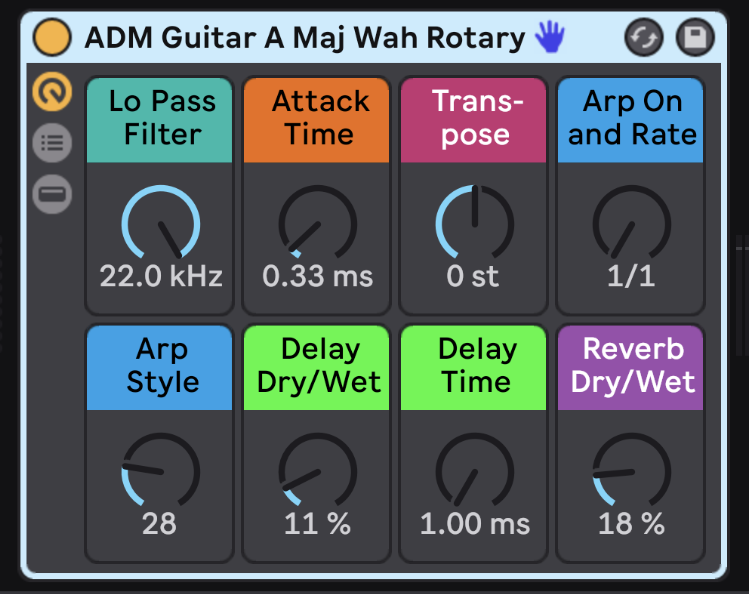Select the Arp On and Rate label
Image resolution: width=749 pixels, height=594 pixels.
631,120
